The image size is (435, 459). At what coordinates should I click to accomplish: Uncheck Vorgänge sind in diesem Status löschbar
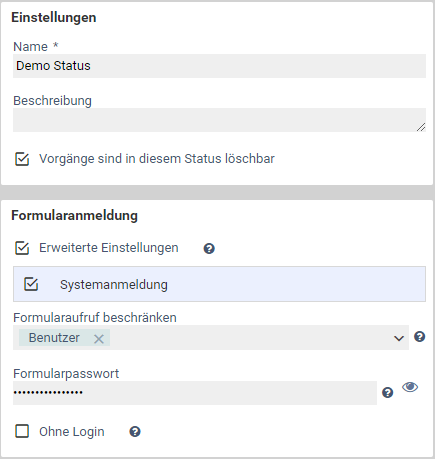[22, 159]
